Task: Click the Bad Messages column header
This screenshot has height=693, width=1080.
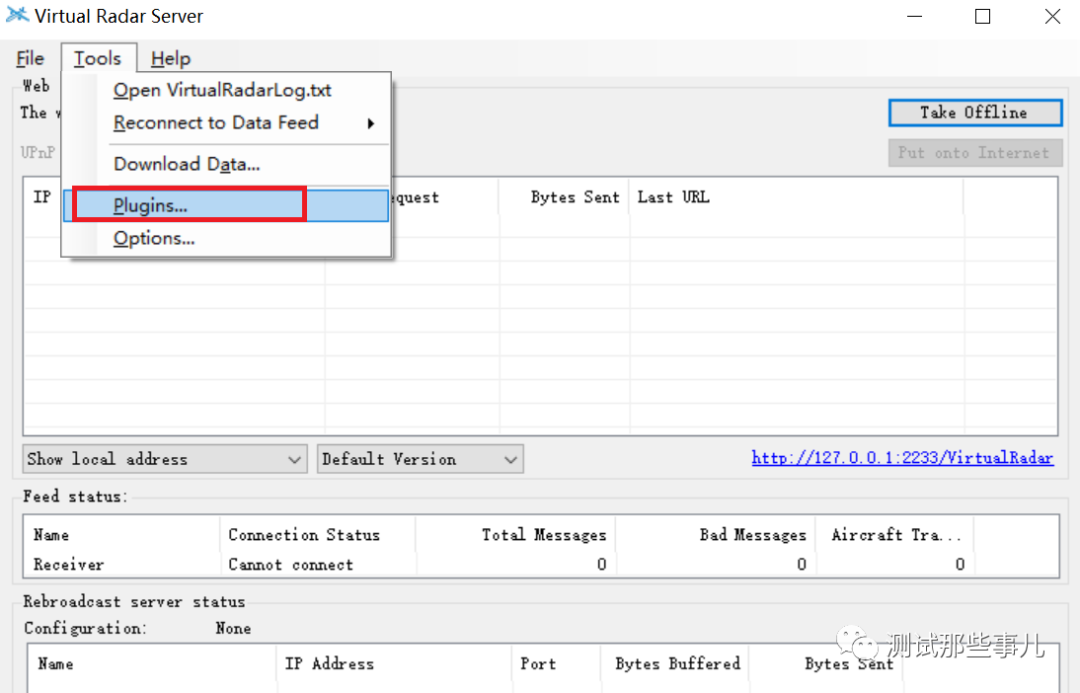Action: [x=716, y=535]
